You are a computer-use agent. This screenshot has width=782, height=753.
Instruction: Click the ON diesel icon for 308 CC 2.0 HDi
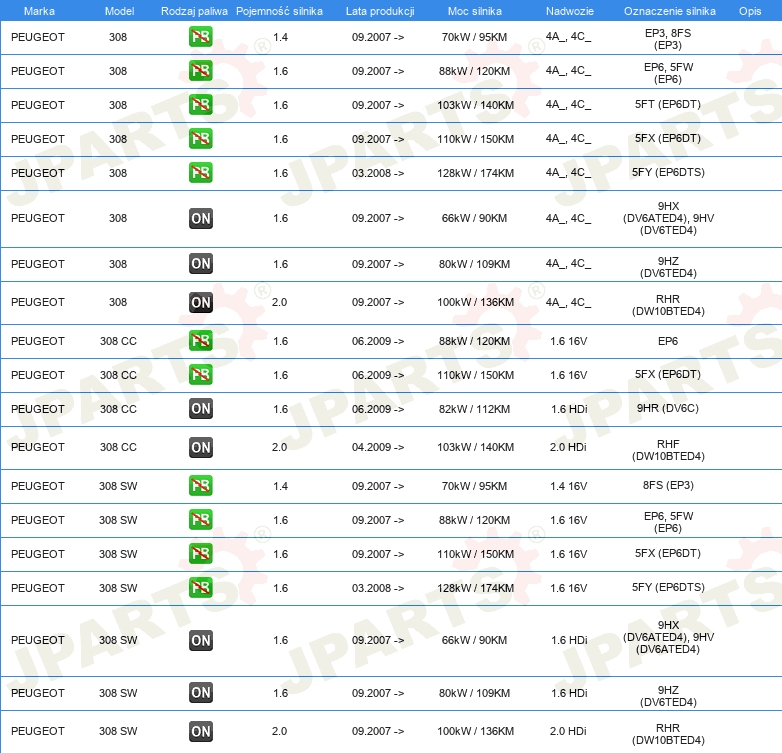(x=200, y=447)
